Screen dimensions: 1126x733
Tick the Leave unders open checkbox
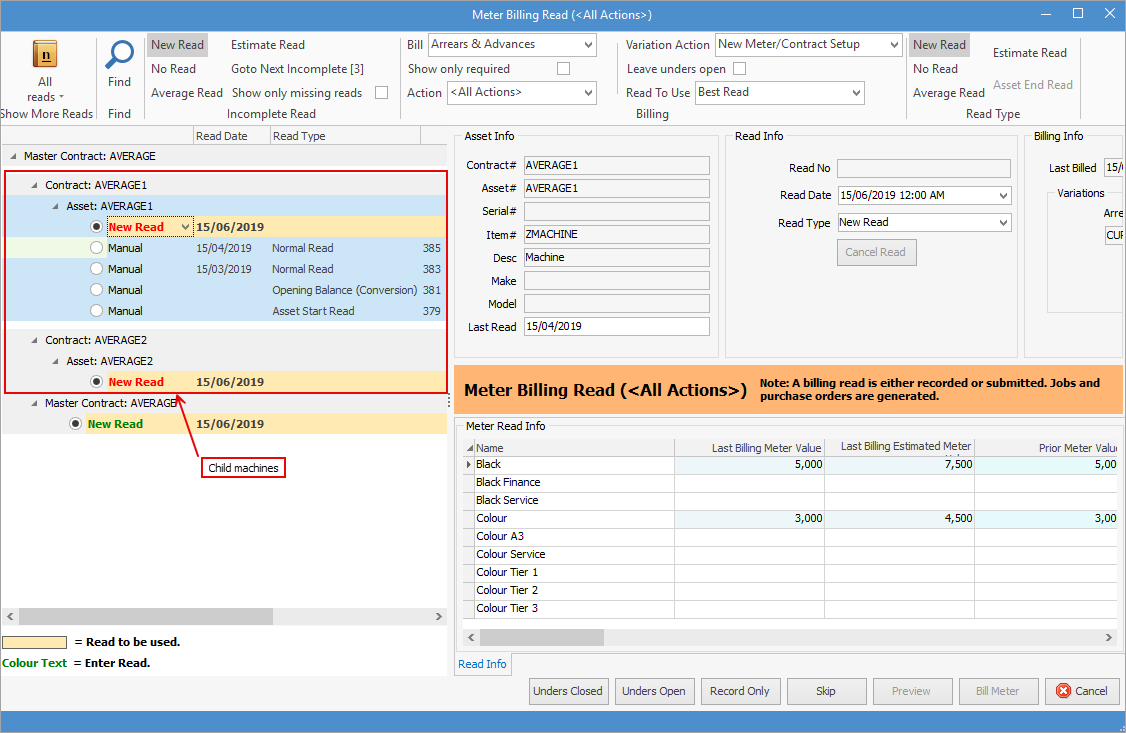(739, 68)
